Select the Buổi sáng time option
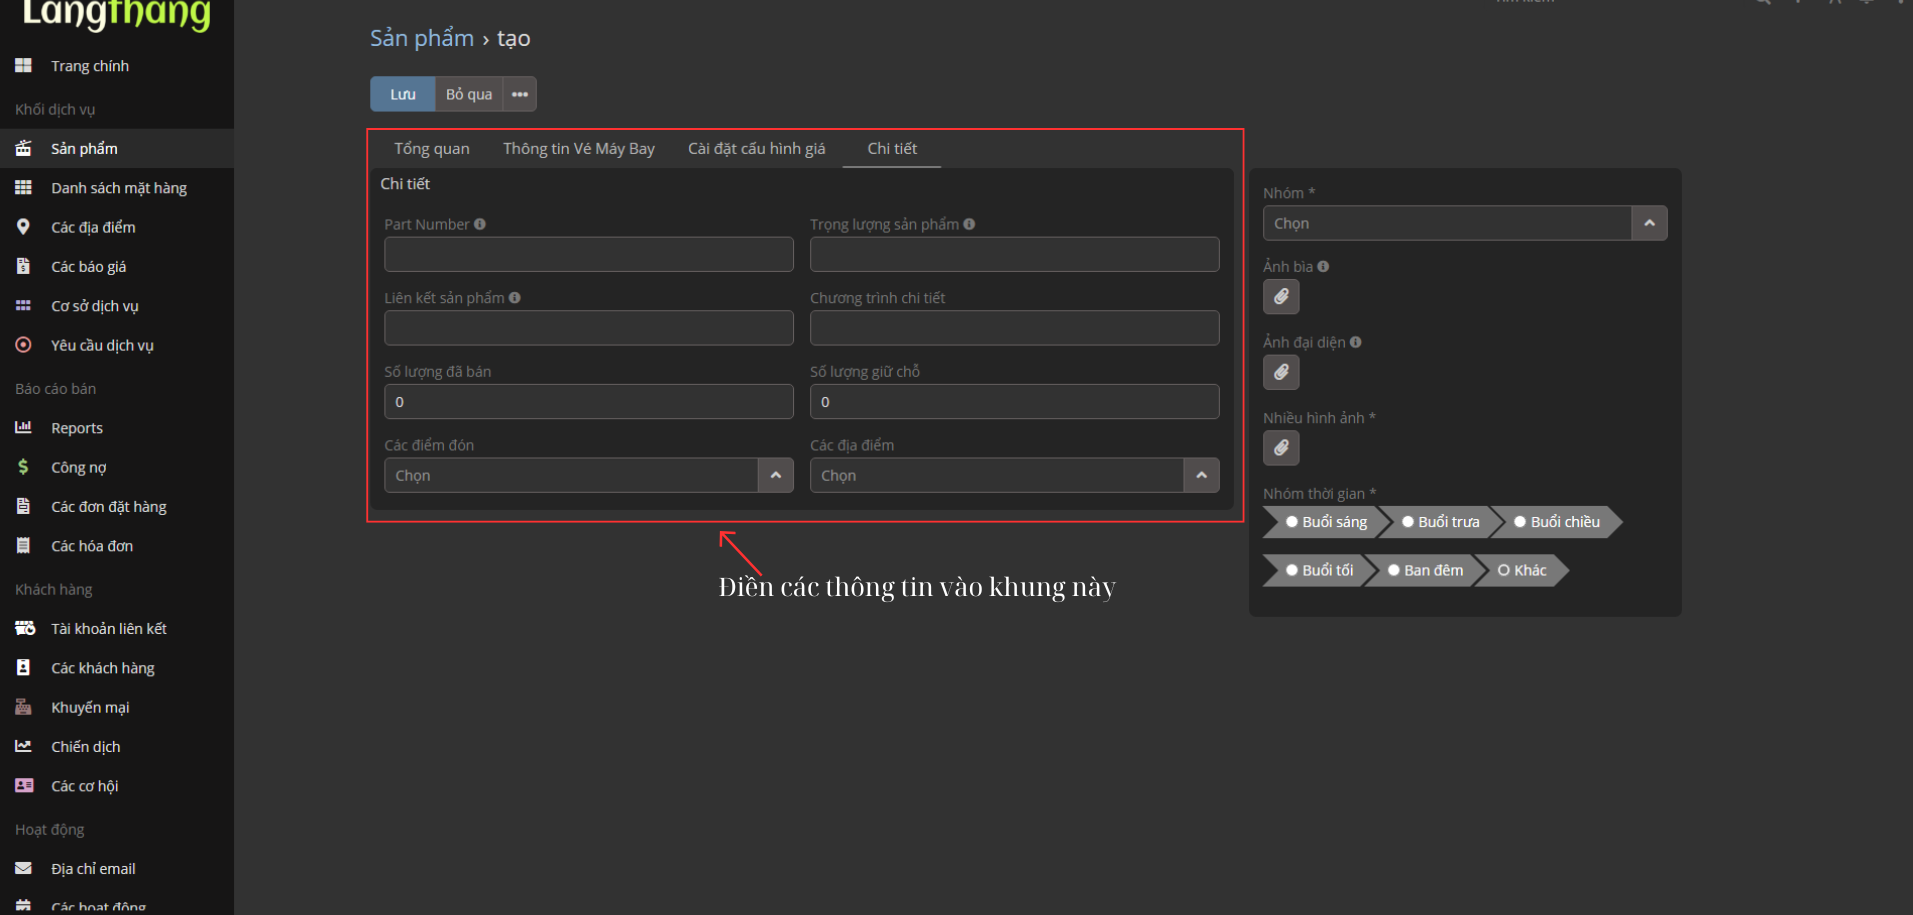The image size is (1913, 915). point(1325,522)
